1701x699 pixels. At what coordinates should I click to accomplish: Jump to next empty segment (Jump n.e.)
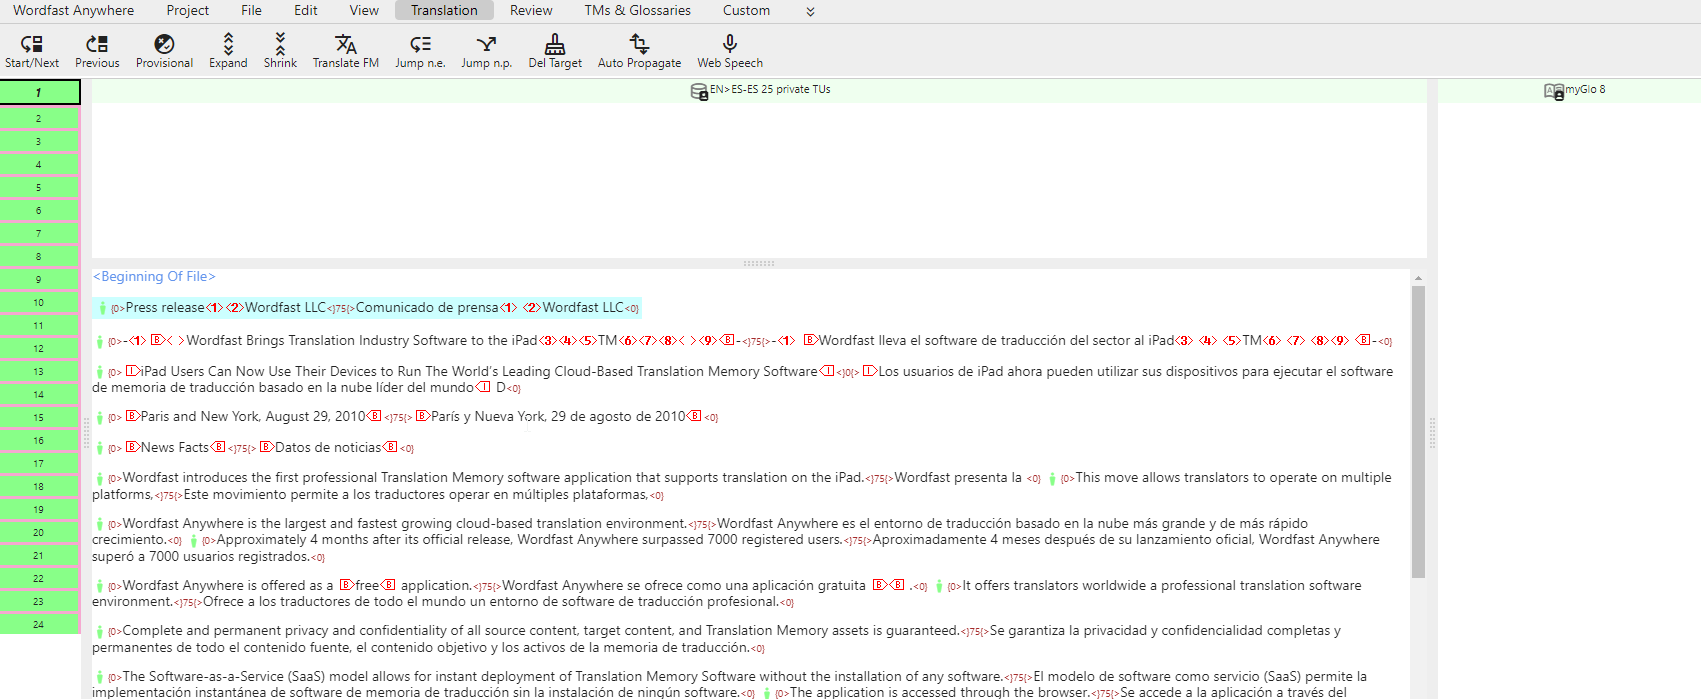pos(420,43)
